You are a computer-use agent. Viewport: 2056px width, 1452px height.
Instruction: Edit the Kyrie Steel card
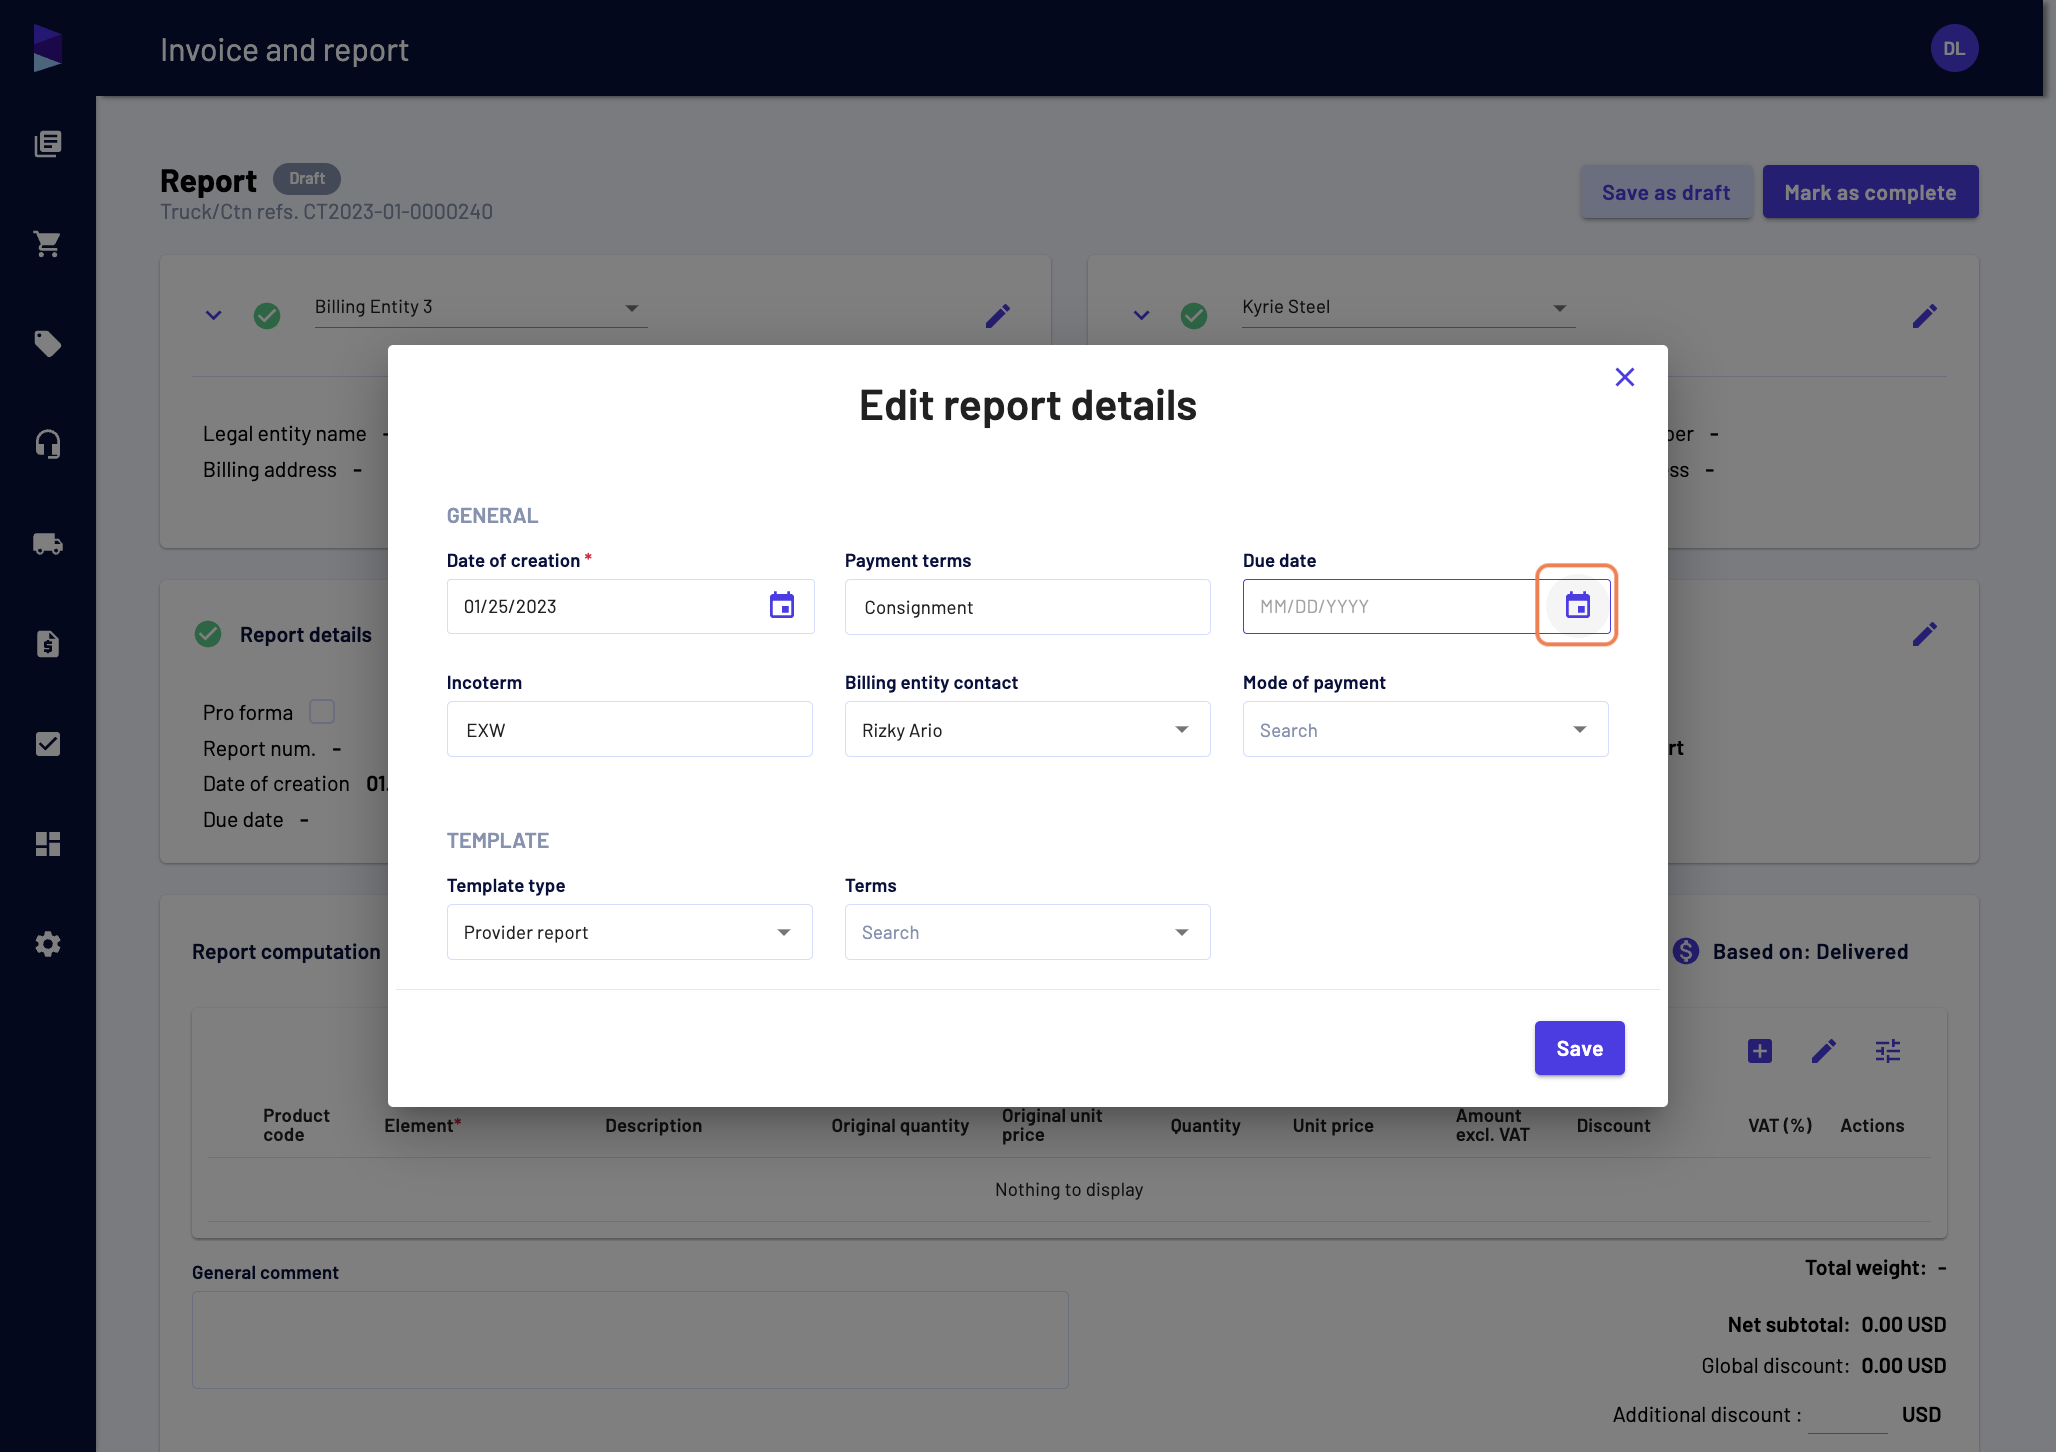[1925, 316]
